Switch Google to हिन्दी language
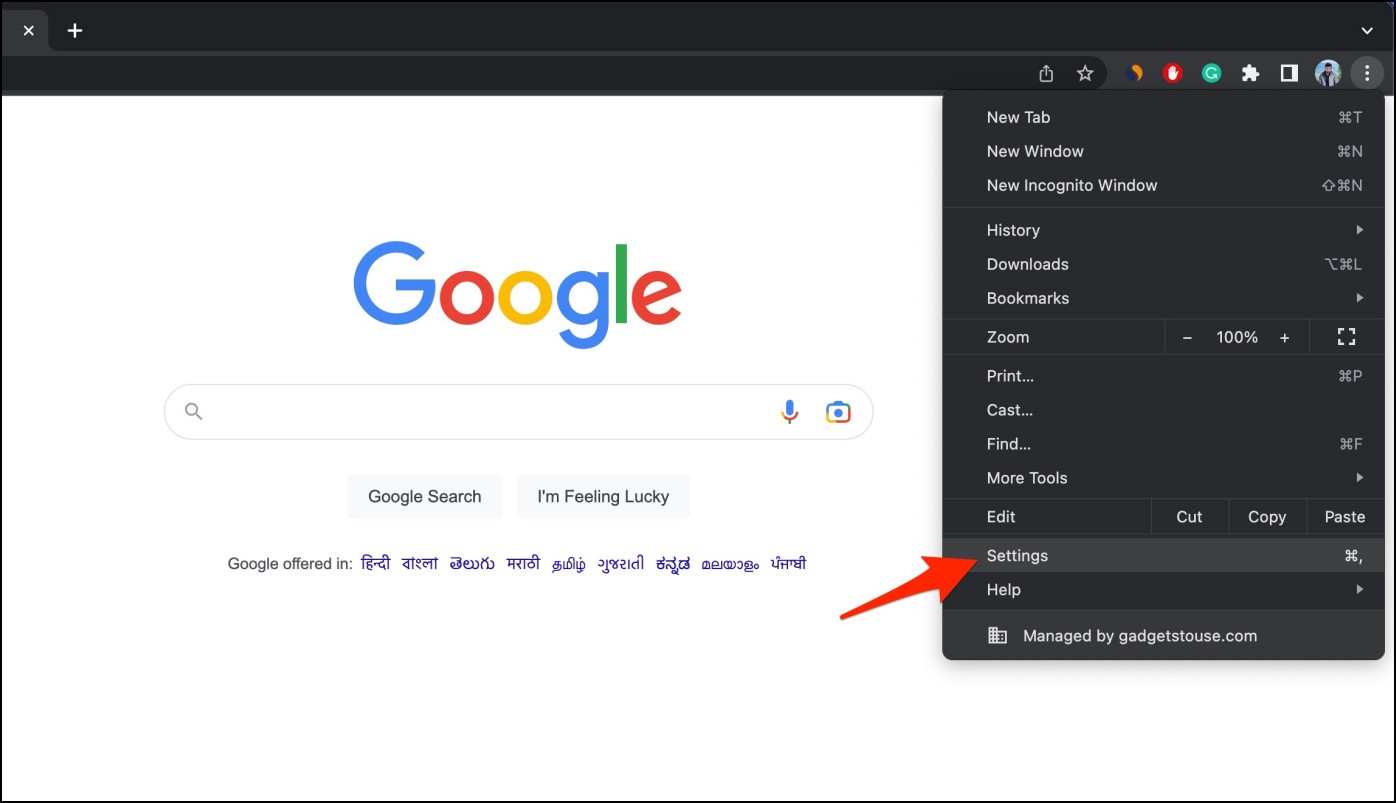Screen dimensions: 1396x803 376,564
